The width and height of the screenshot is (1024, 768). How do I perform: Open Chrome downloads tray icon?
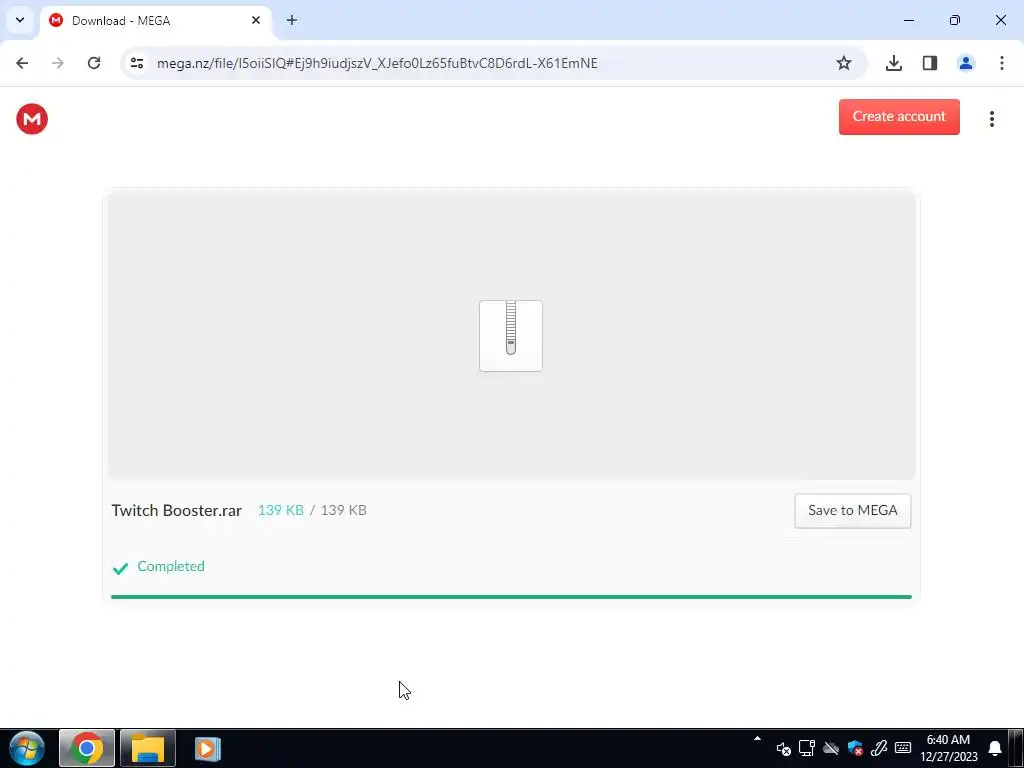[x=894, y=63]
